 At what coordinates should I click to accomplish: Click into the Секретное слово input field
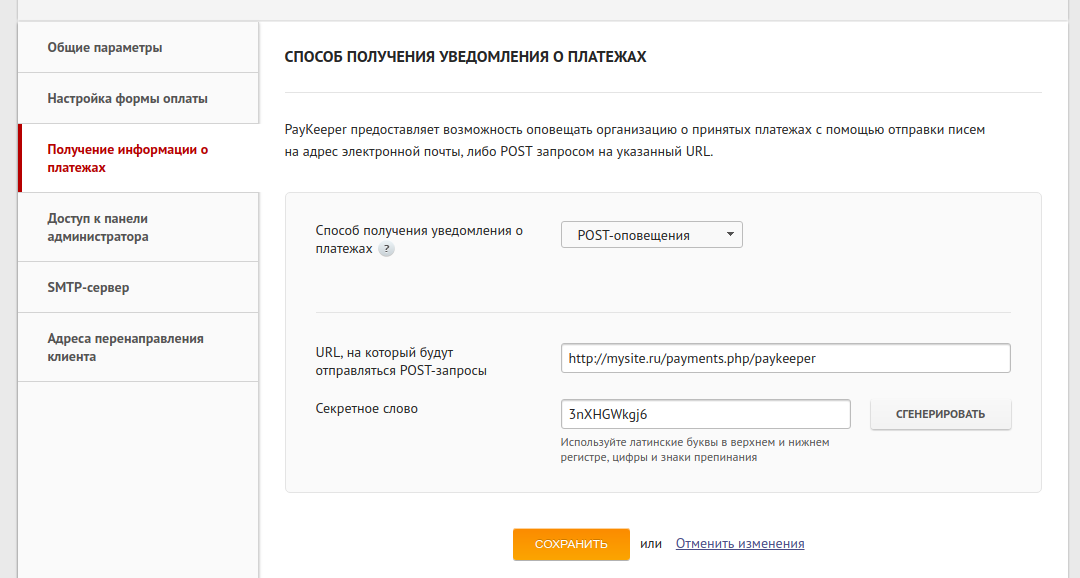705,414
